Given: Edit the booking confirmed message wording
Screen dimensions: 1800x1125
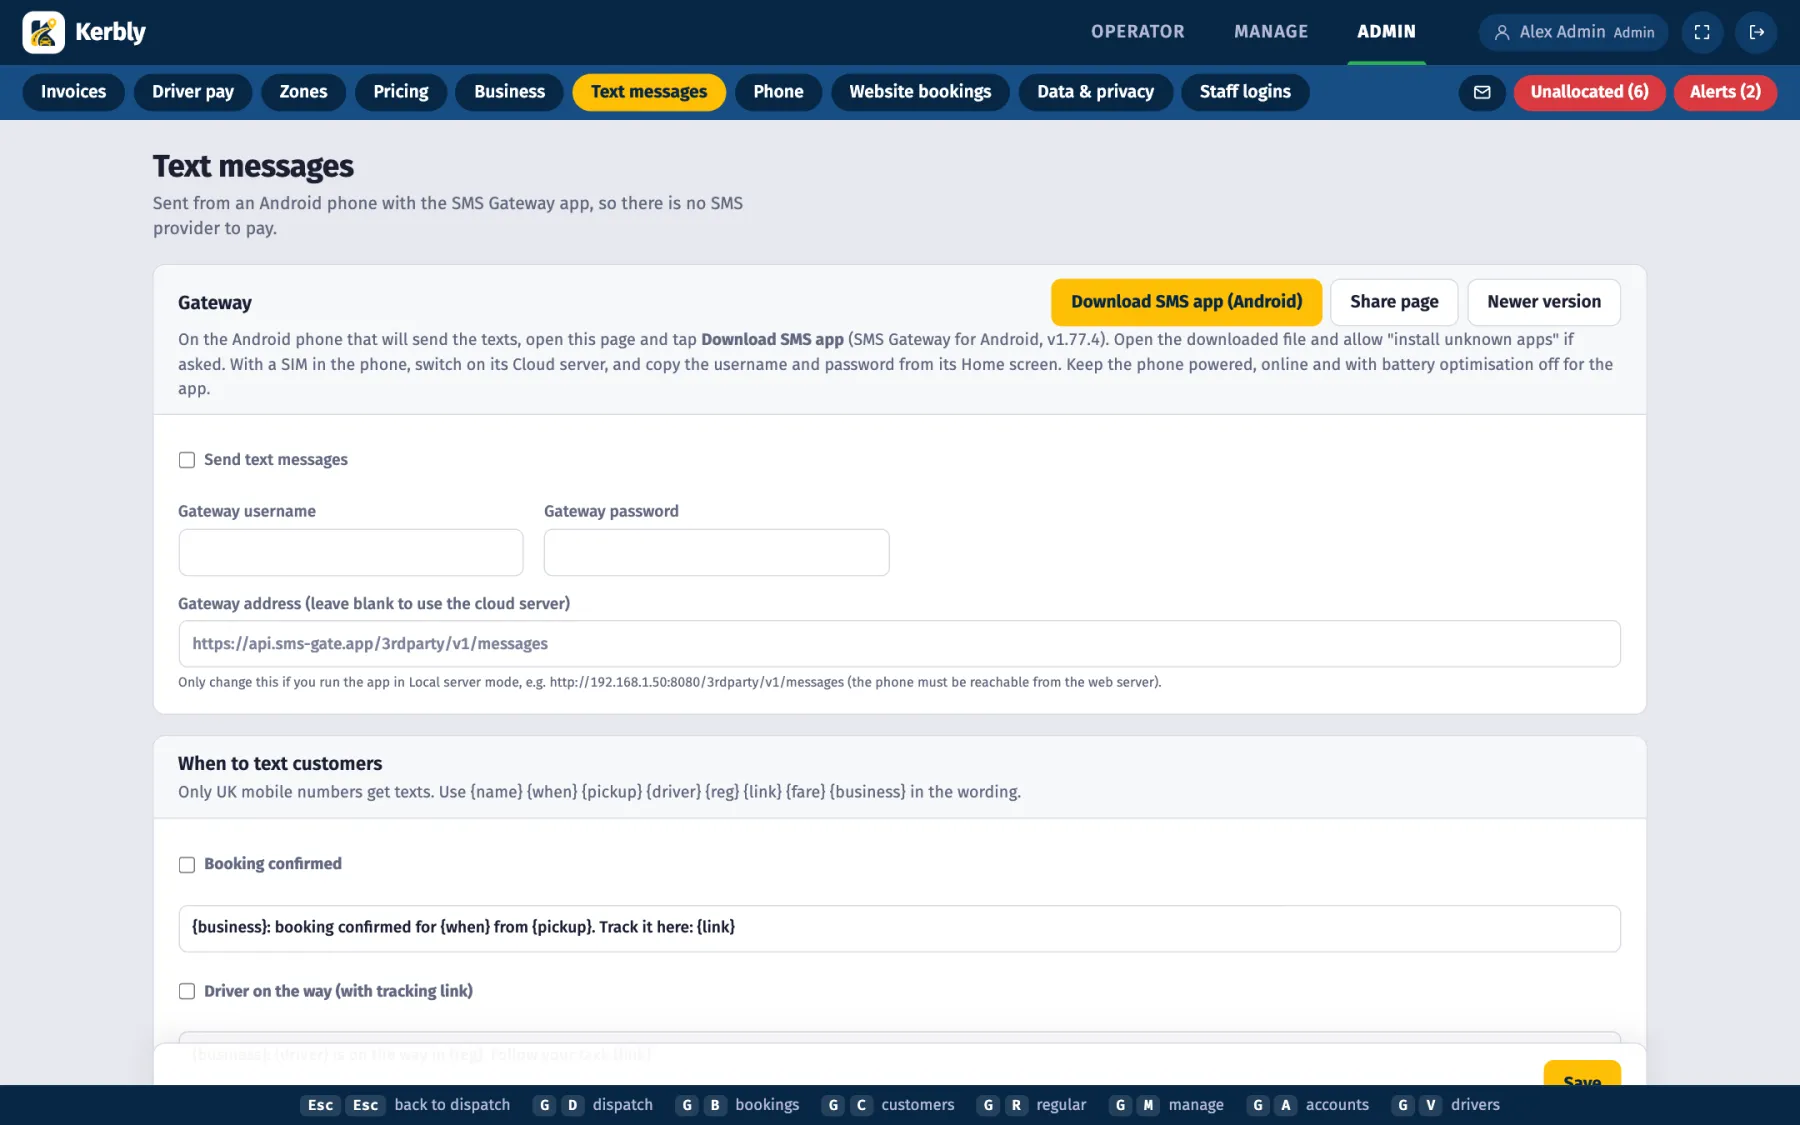Looking at the screenshot, I should click(899, 929).
